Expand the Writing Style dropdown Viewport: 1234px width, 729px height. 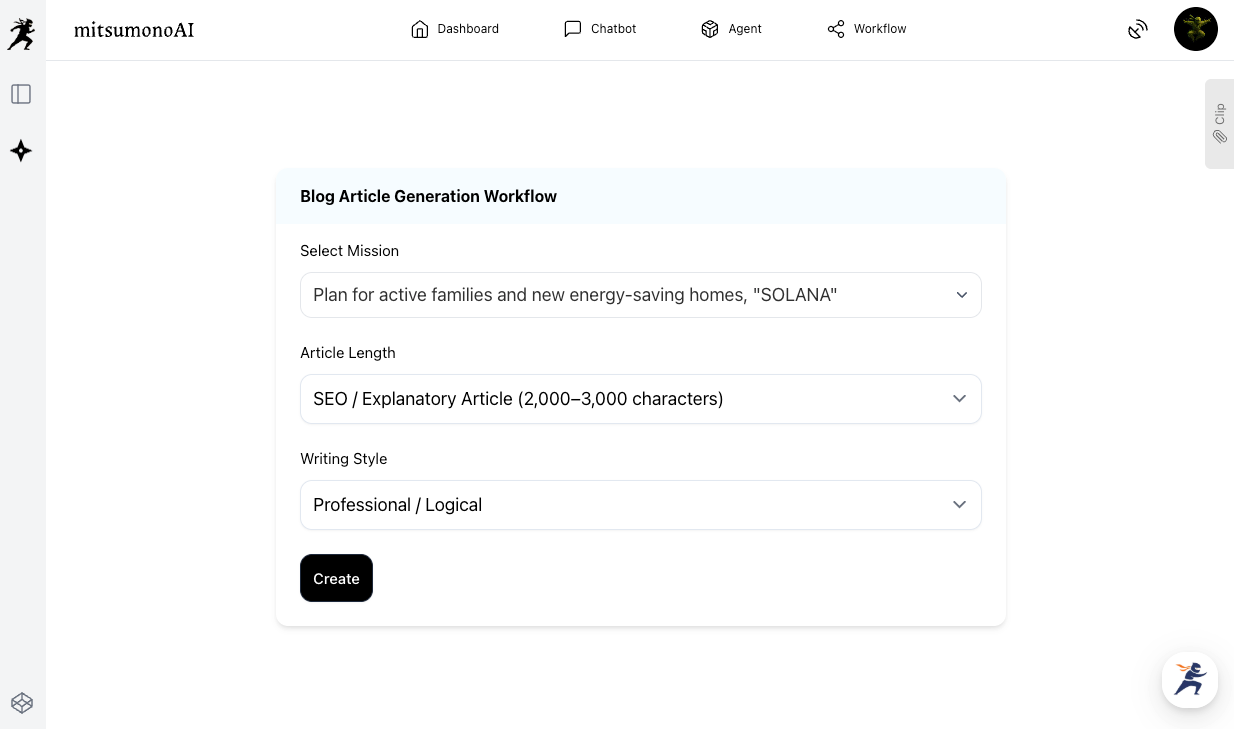[640, 505]
